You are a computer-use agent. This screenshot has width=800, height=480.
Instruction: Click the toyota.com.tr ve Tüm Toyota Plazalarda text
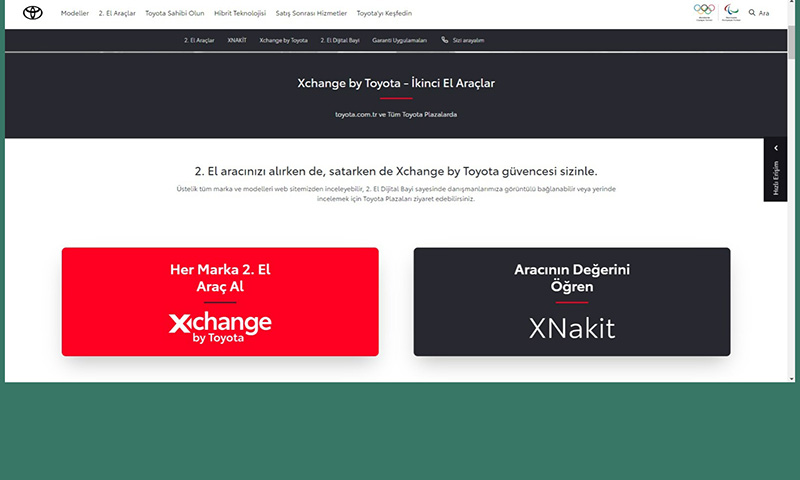pyautogui.click(x=396, y=114)
